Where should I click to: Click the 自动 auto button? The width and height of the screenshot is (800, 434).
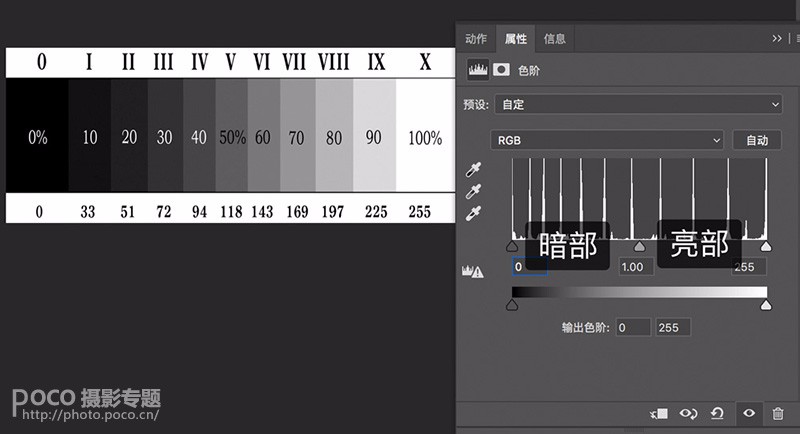click(757, 140)
